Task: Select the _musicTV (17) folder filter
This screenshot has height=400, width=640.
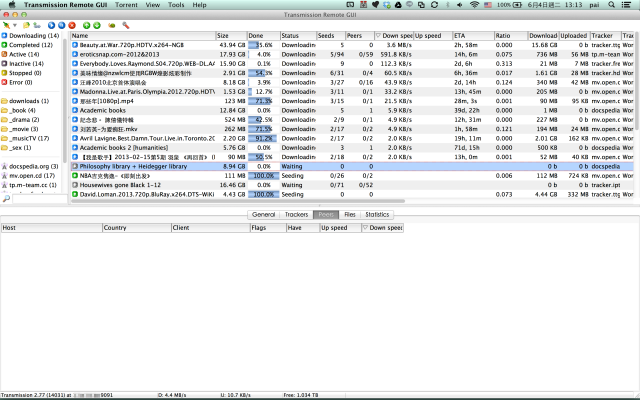Action: tap(32, 137)
